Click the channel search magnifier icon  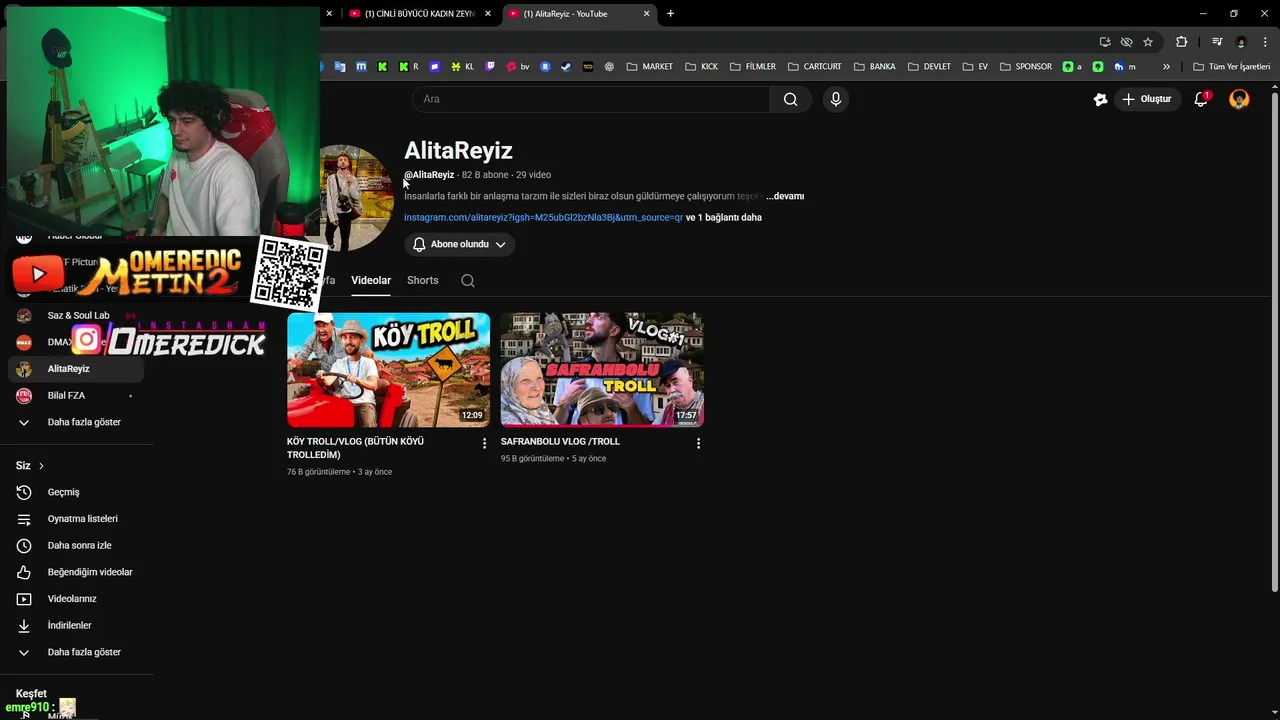pyautogui.click(x=468, y=280)
